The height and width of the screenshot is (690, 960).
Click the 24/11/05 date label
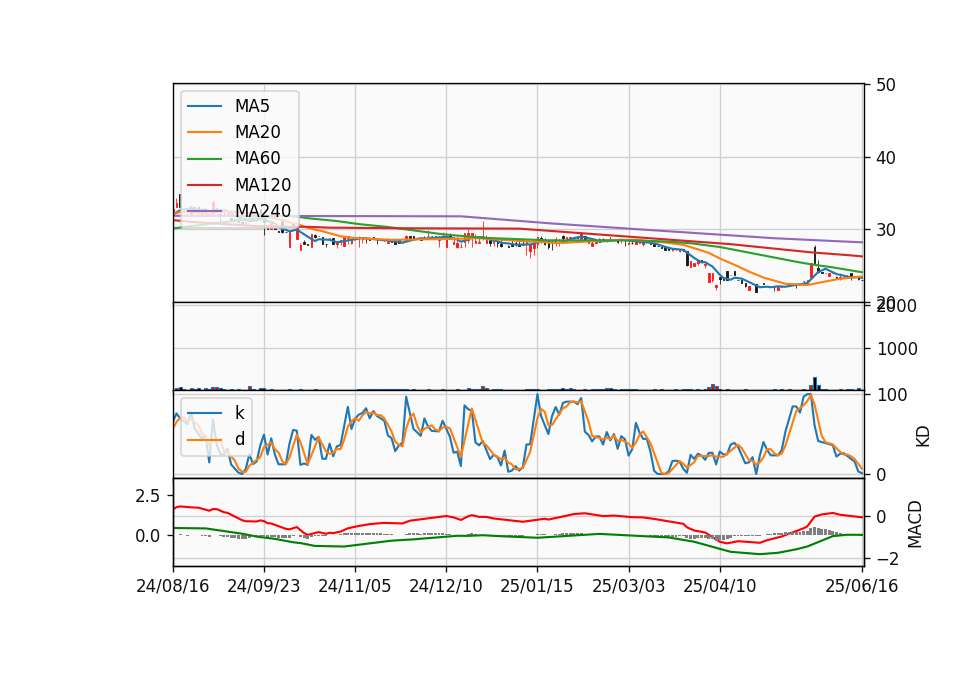tap(354, 586)
